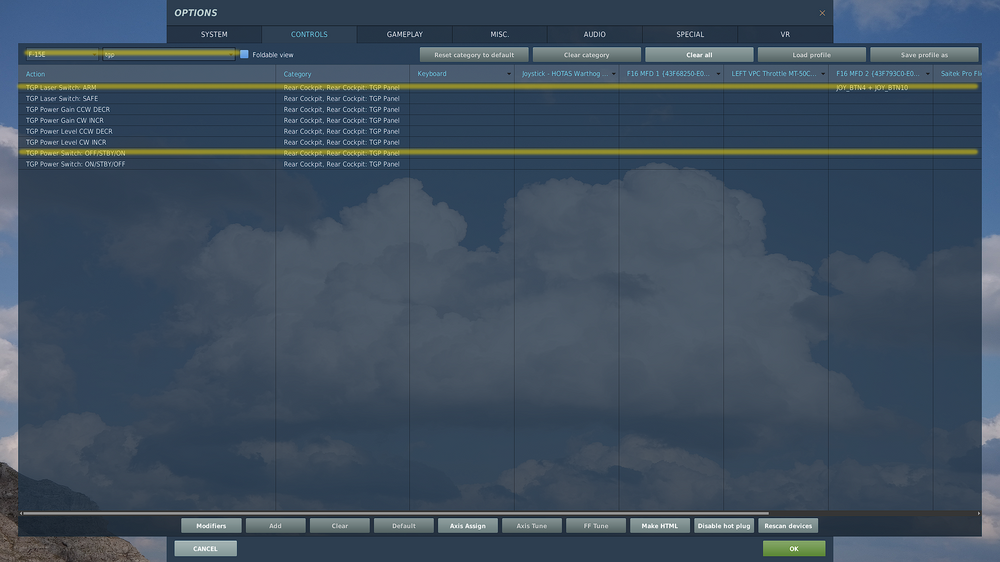Select row TGP Power Level CCW DECR

pyautogui.click(x=500, y=131)
